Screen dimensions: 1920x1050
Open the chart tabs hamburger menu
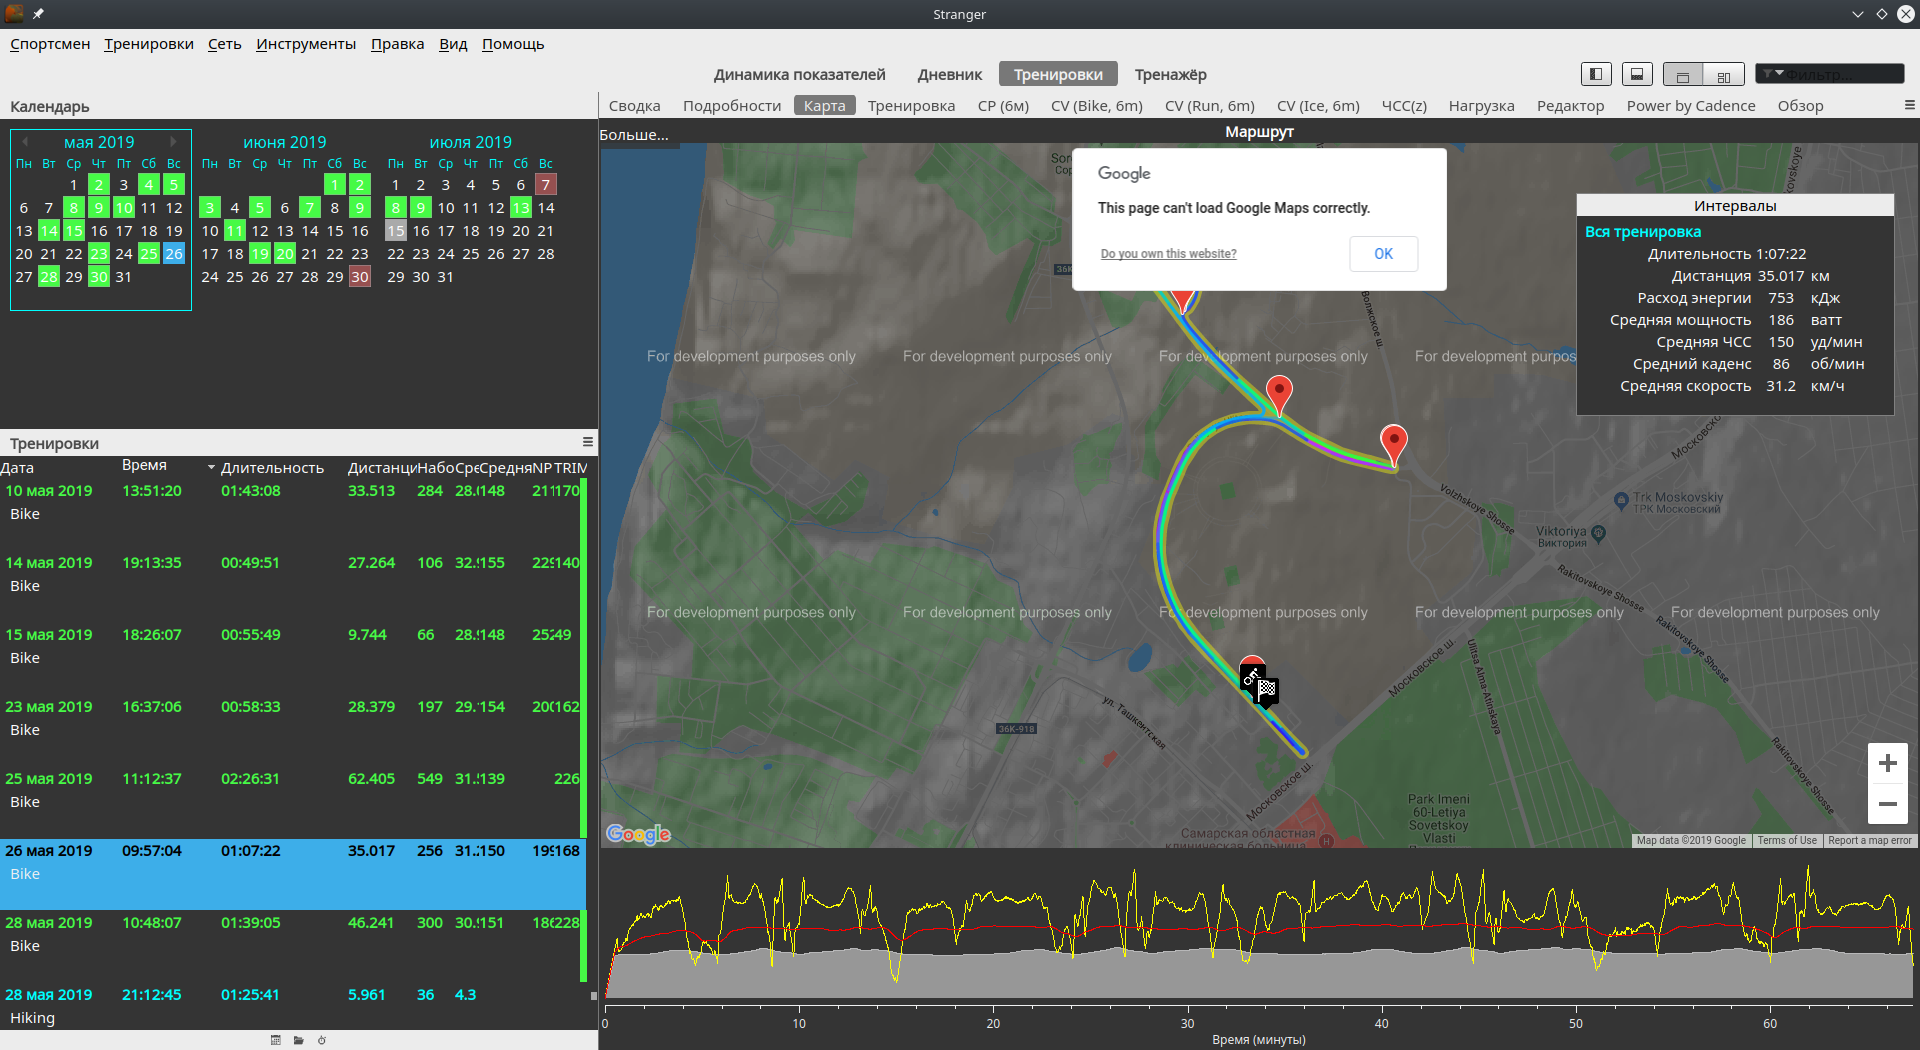(x=1909, y=105)
